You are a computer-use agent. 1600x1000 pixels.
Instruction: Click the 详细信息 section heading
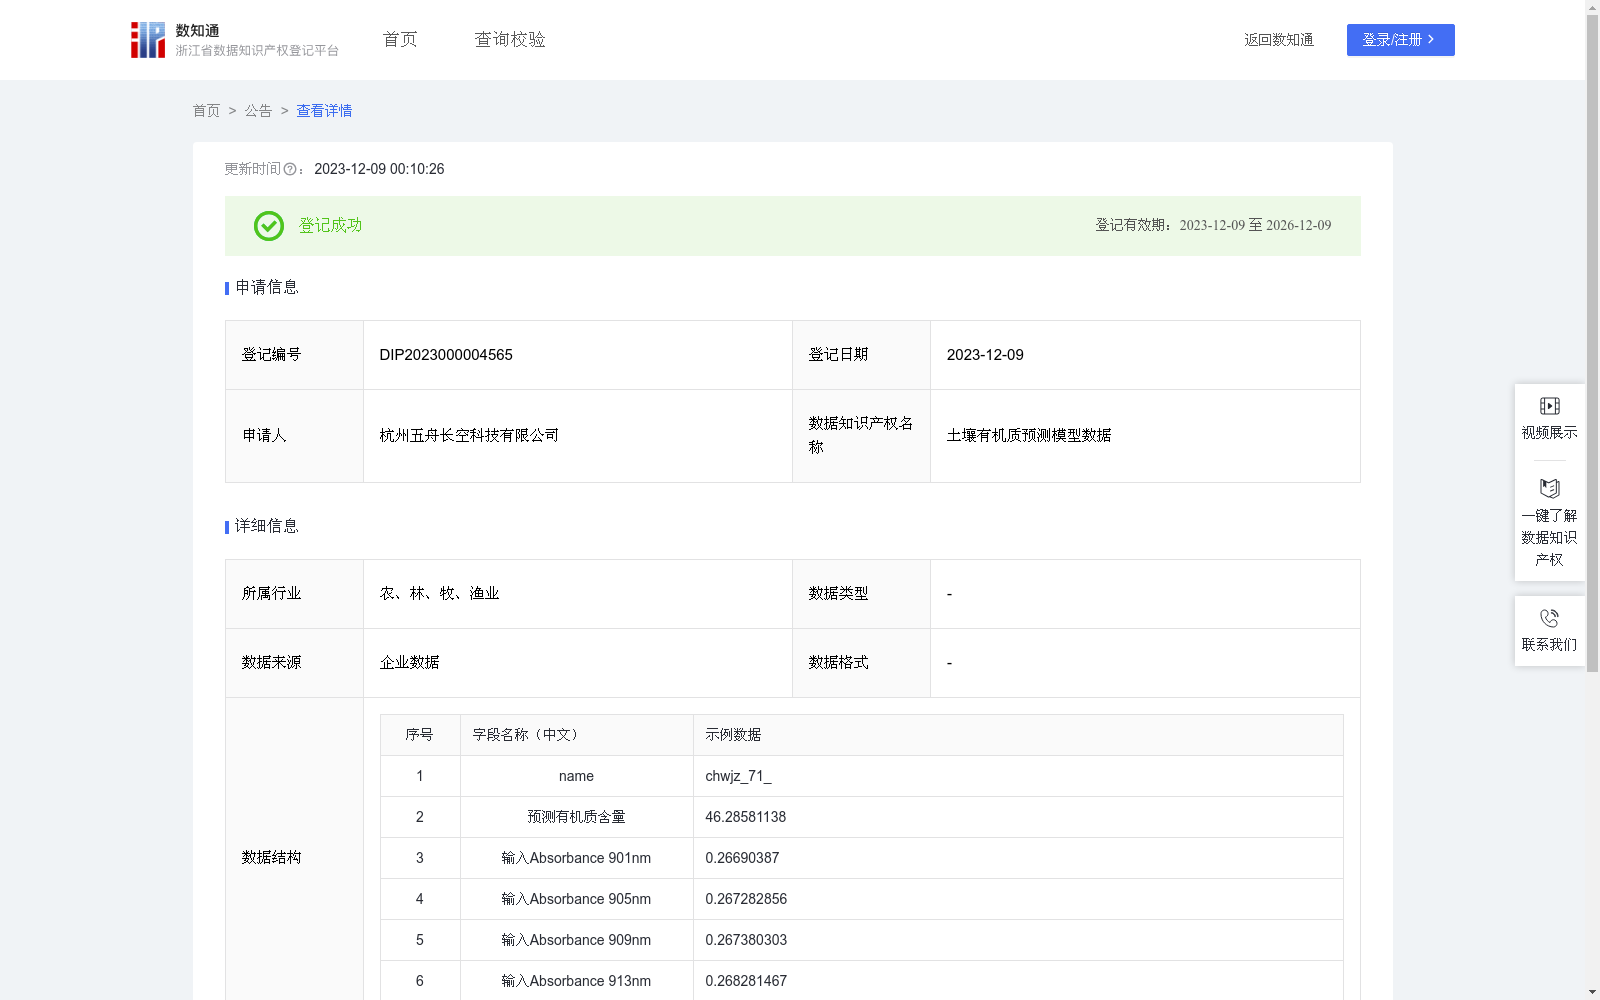(267, 527)
